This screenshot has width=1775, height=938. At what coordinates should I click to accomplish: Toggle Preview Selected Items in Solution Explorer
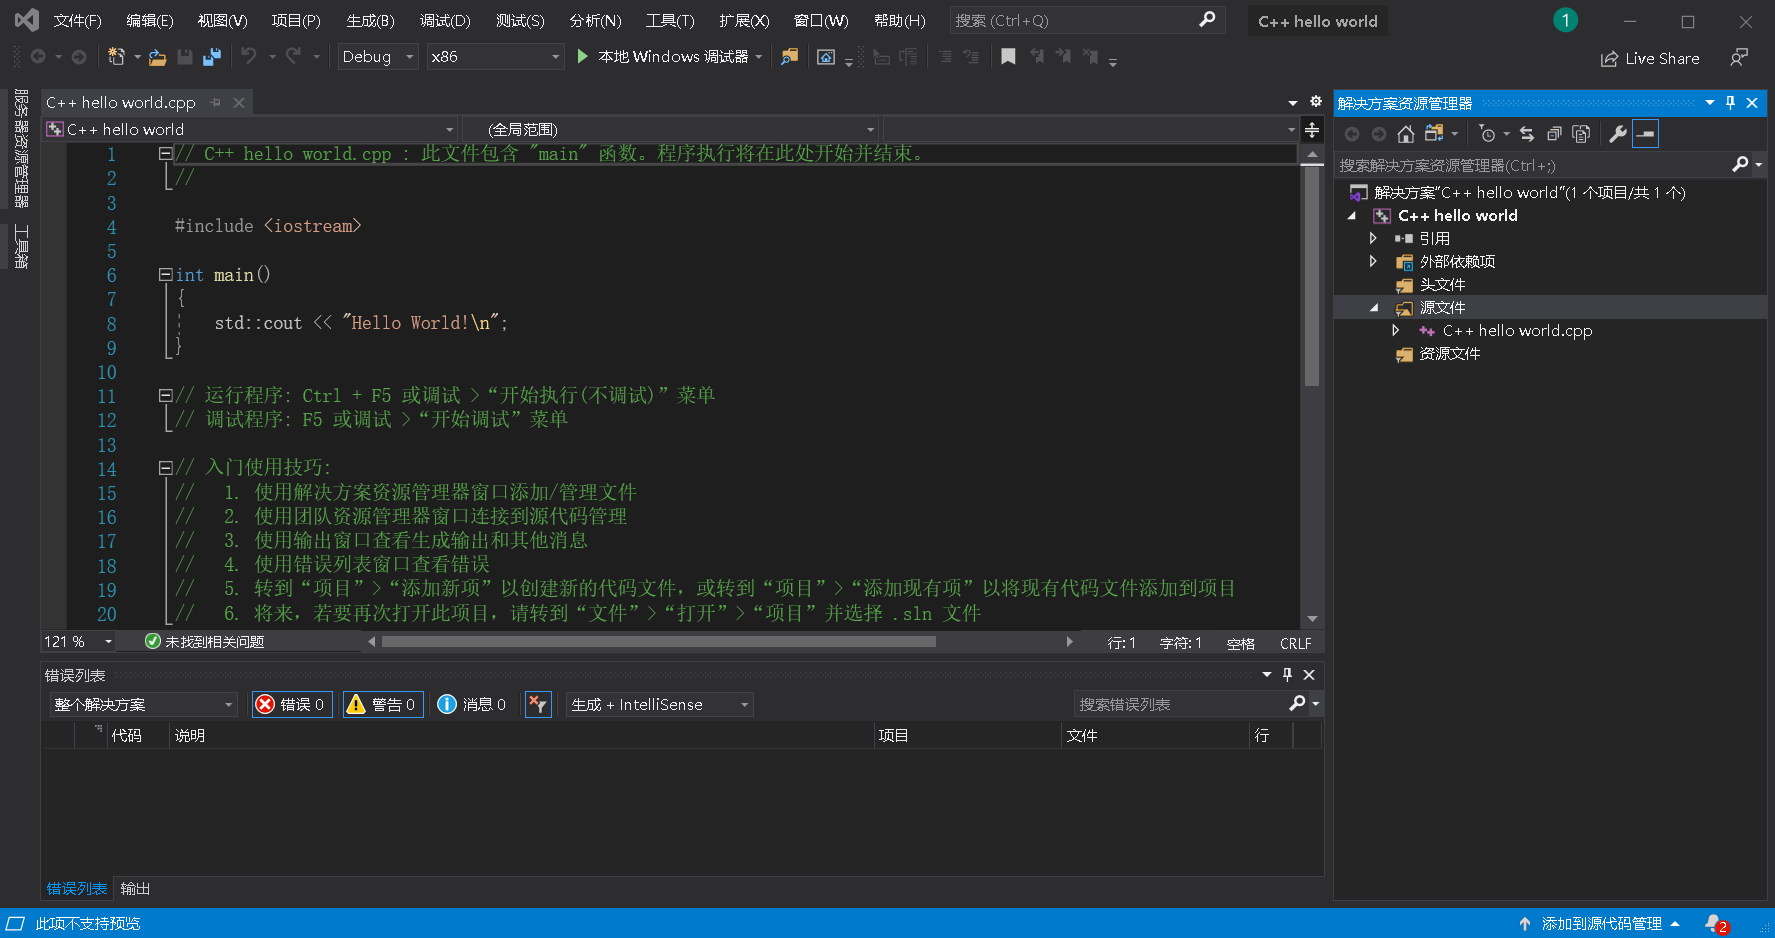(1645, 134)
